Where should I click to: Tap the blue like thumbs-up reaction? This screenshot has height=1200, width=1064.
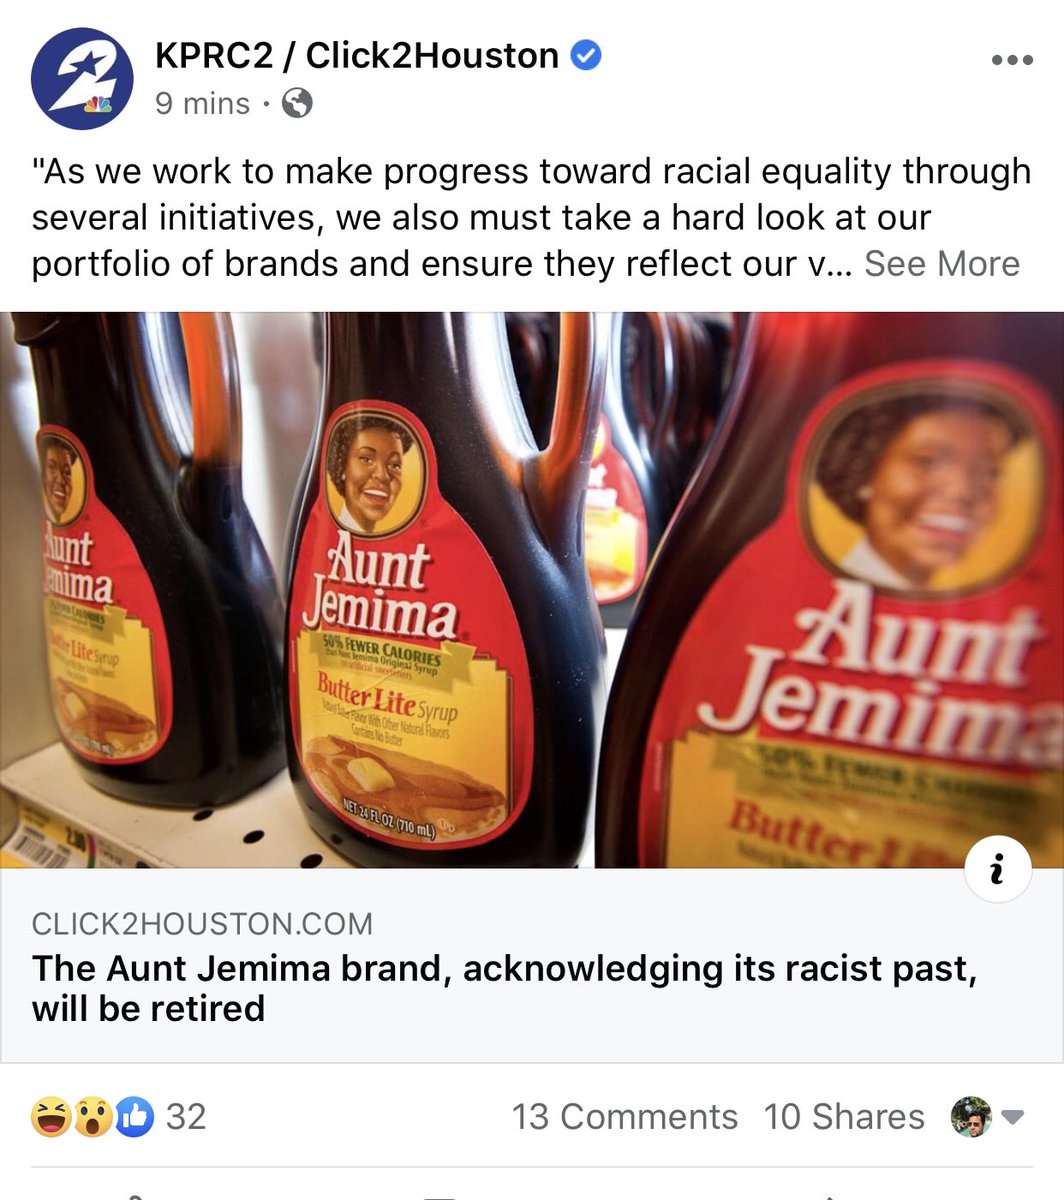134,1116
